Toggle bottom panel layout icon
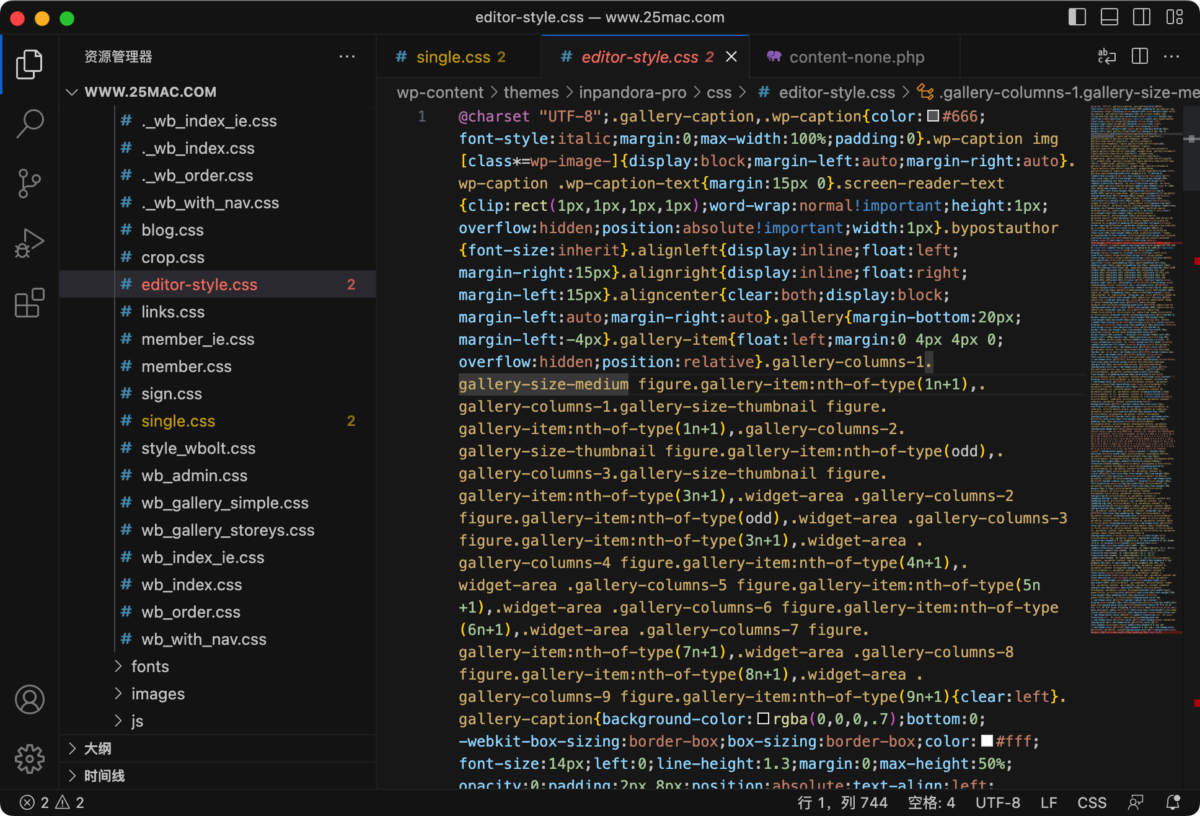This screenshot has width=1200, height=816. (1109, 17)
